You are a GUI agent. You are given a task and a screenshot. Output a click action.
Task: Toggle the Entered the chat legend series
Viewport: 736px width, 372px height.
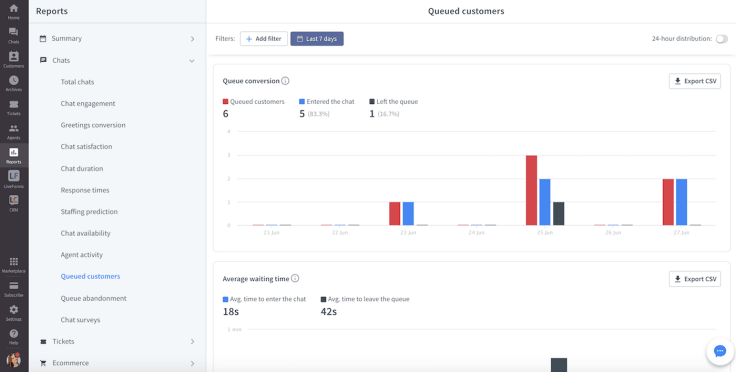coord(327,101)
